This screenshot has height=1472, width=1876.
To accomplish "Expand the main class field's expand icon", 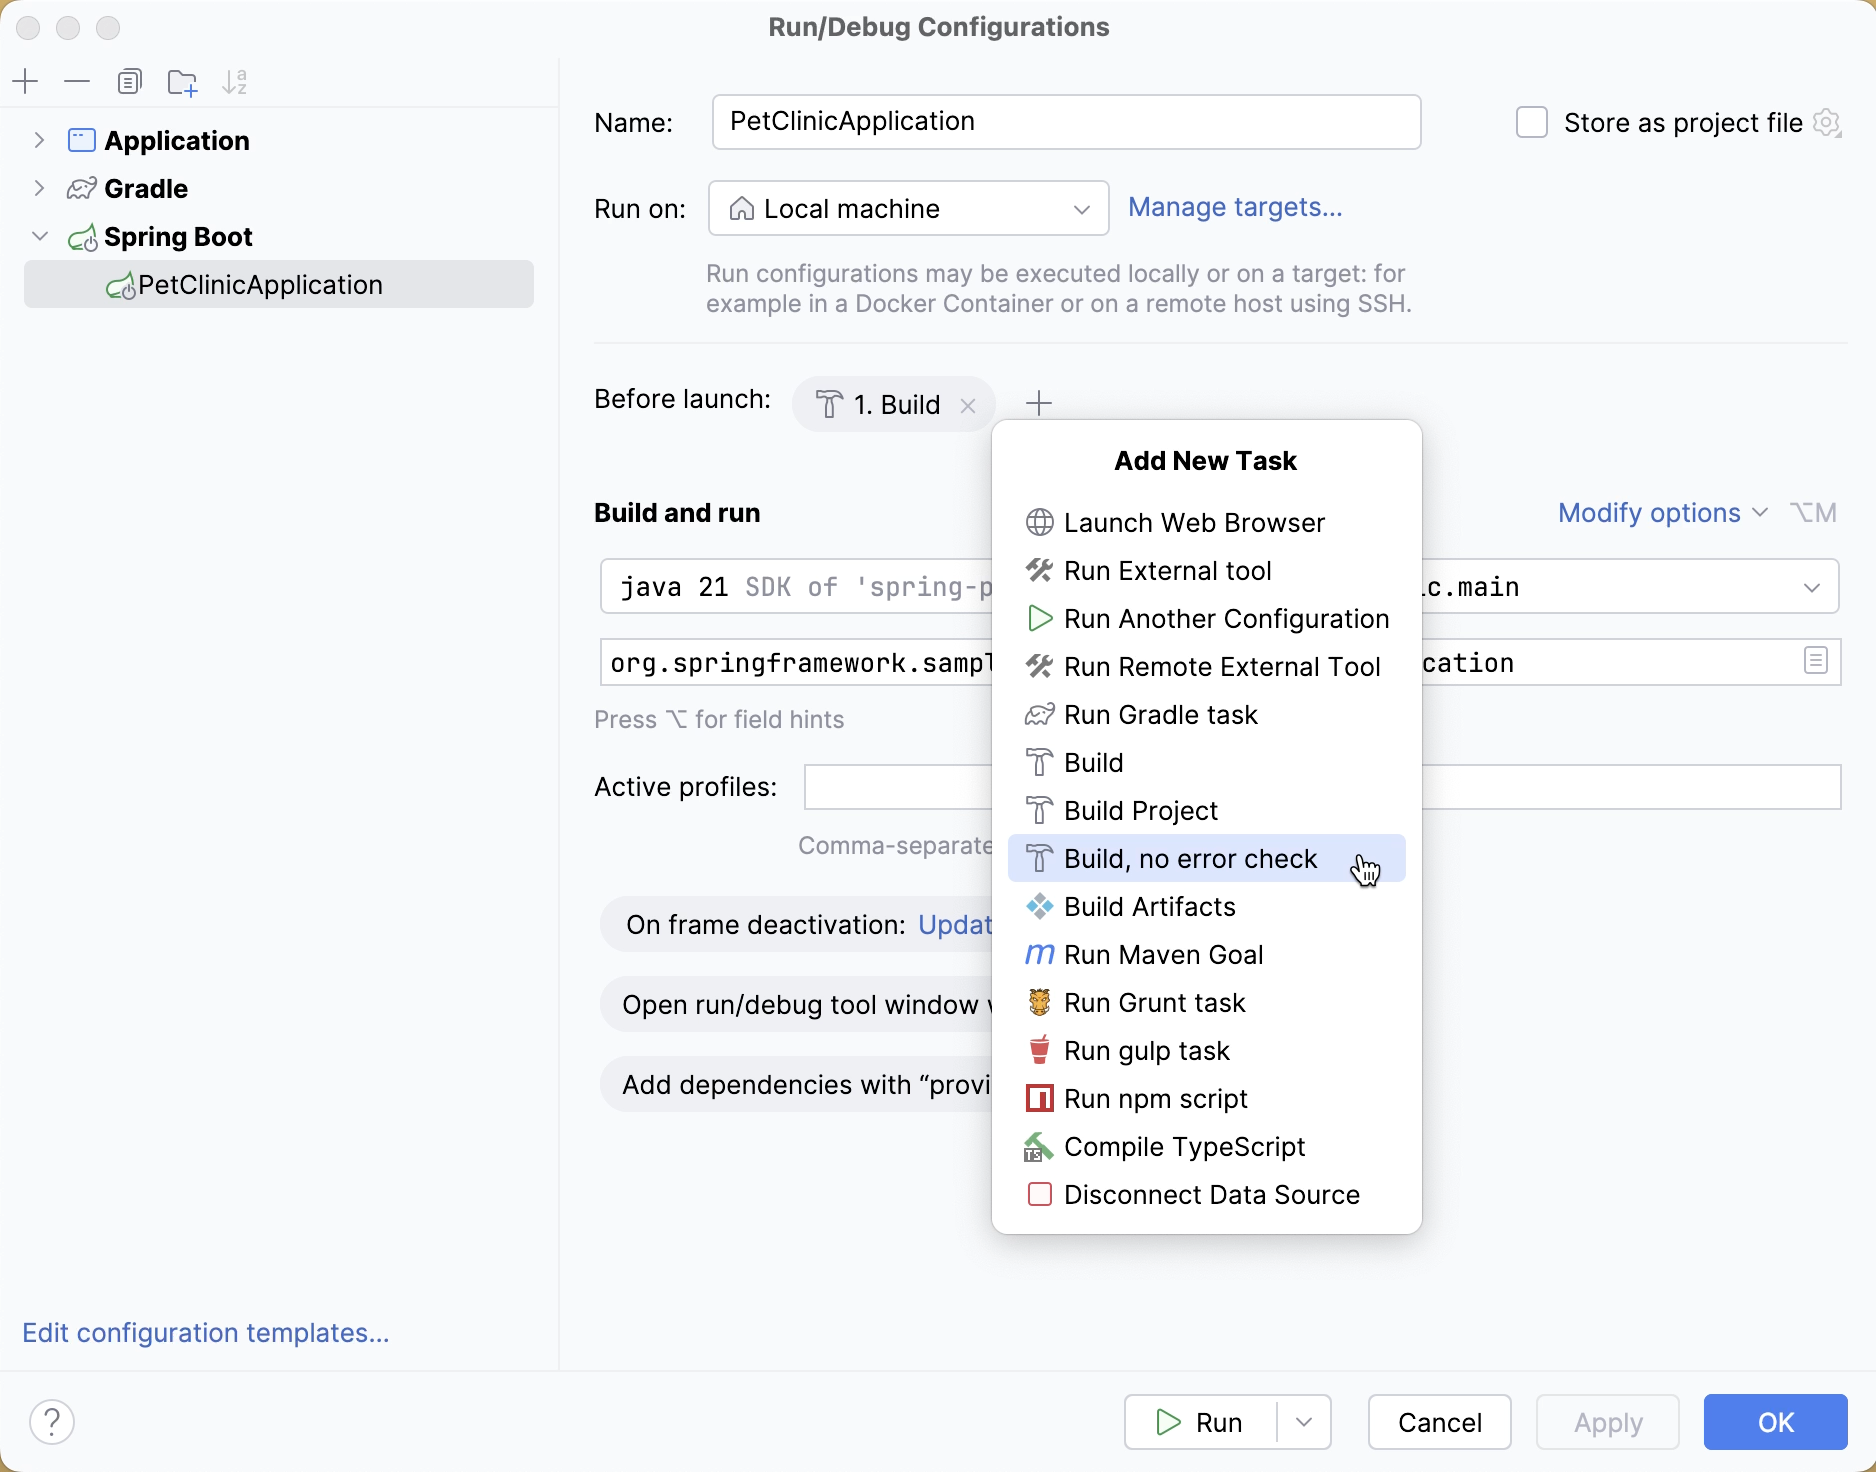I will click(1816, 661).
